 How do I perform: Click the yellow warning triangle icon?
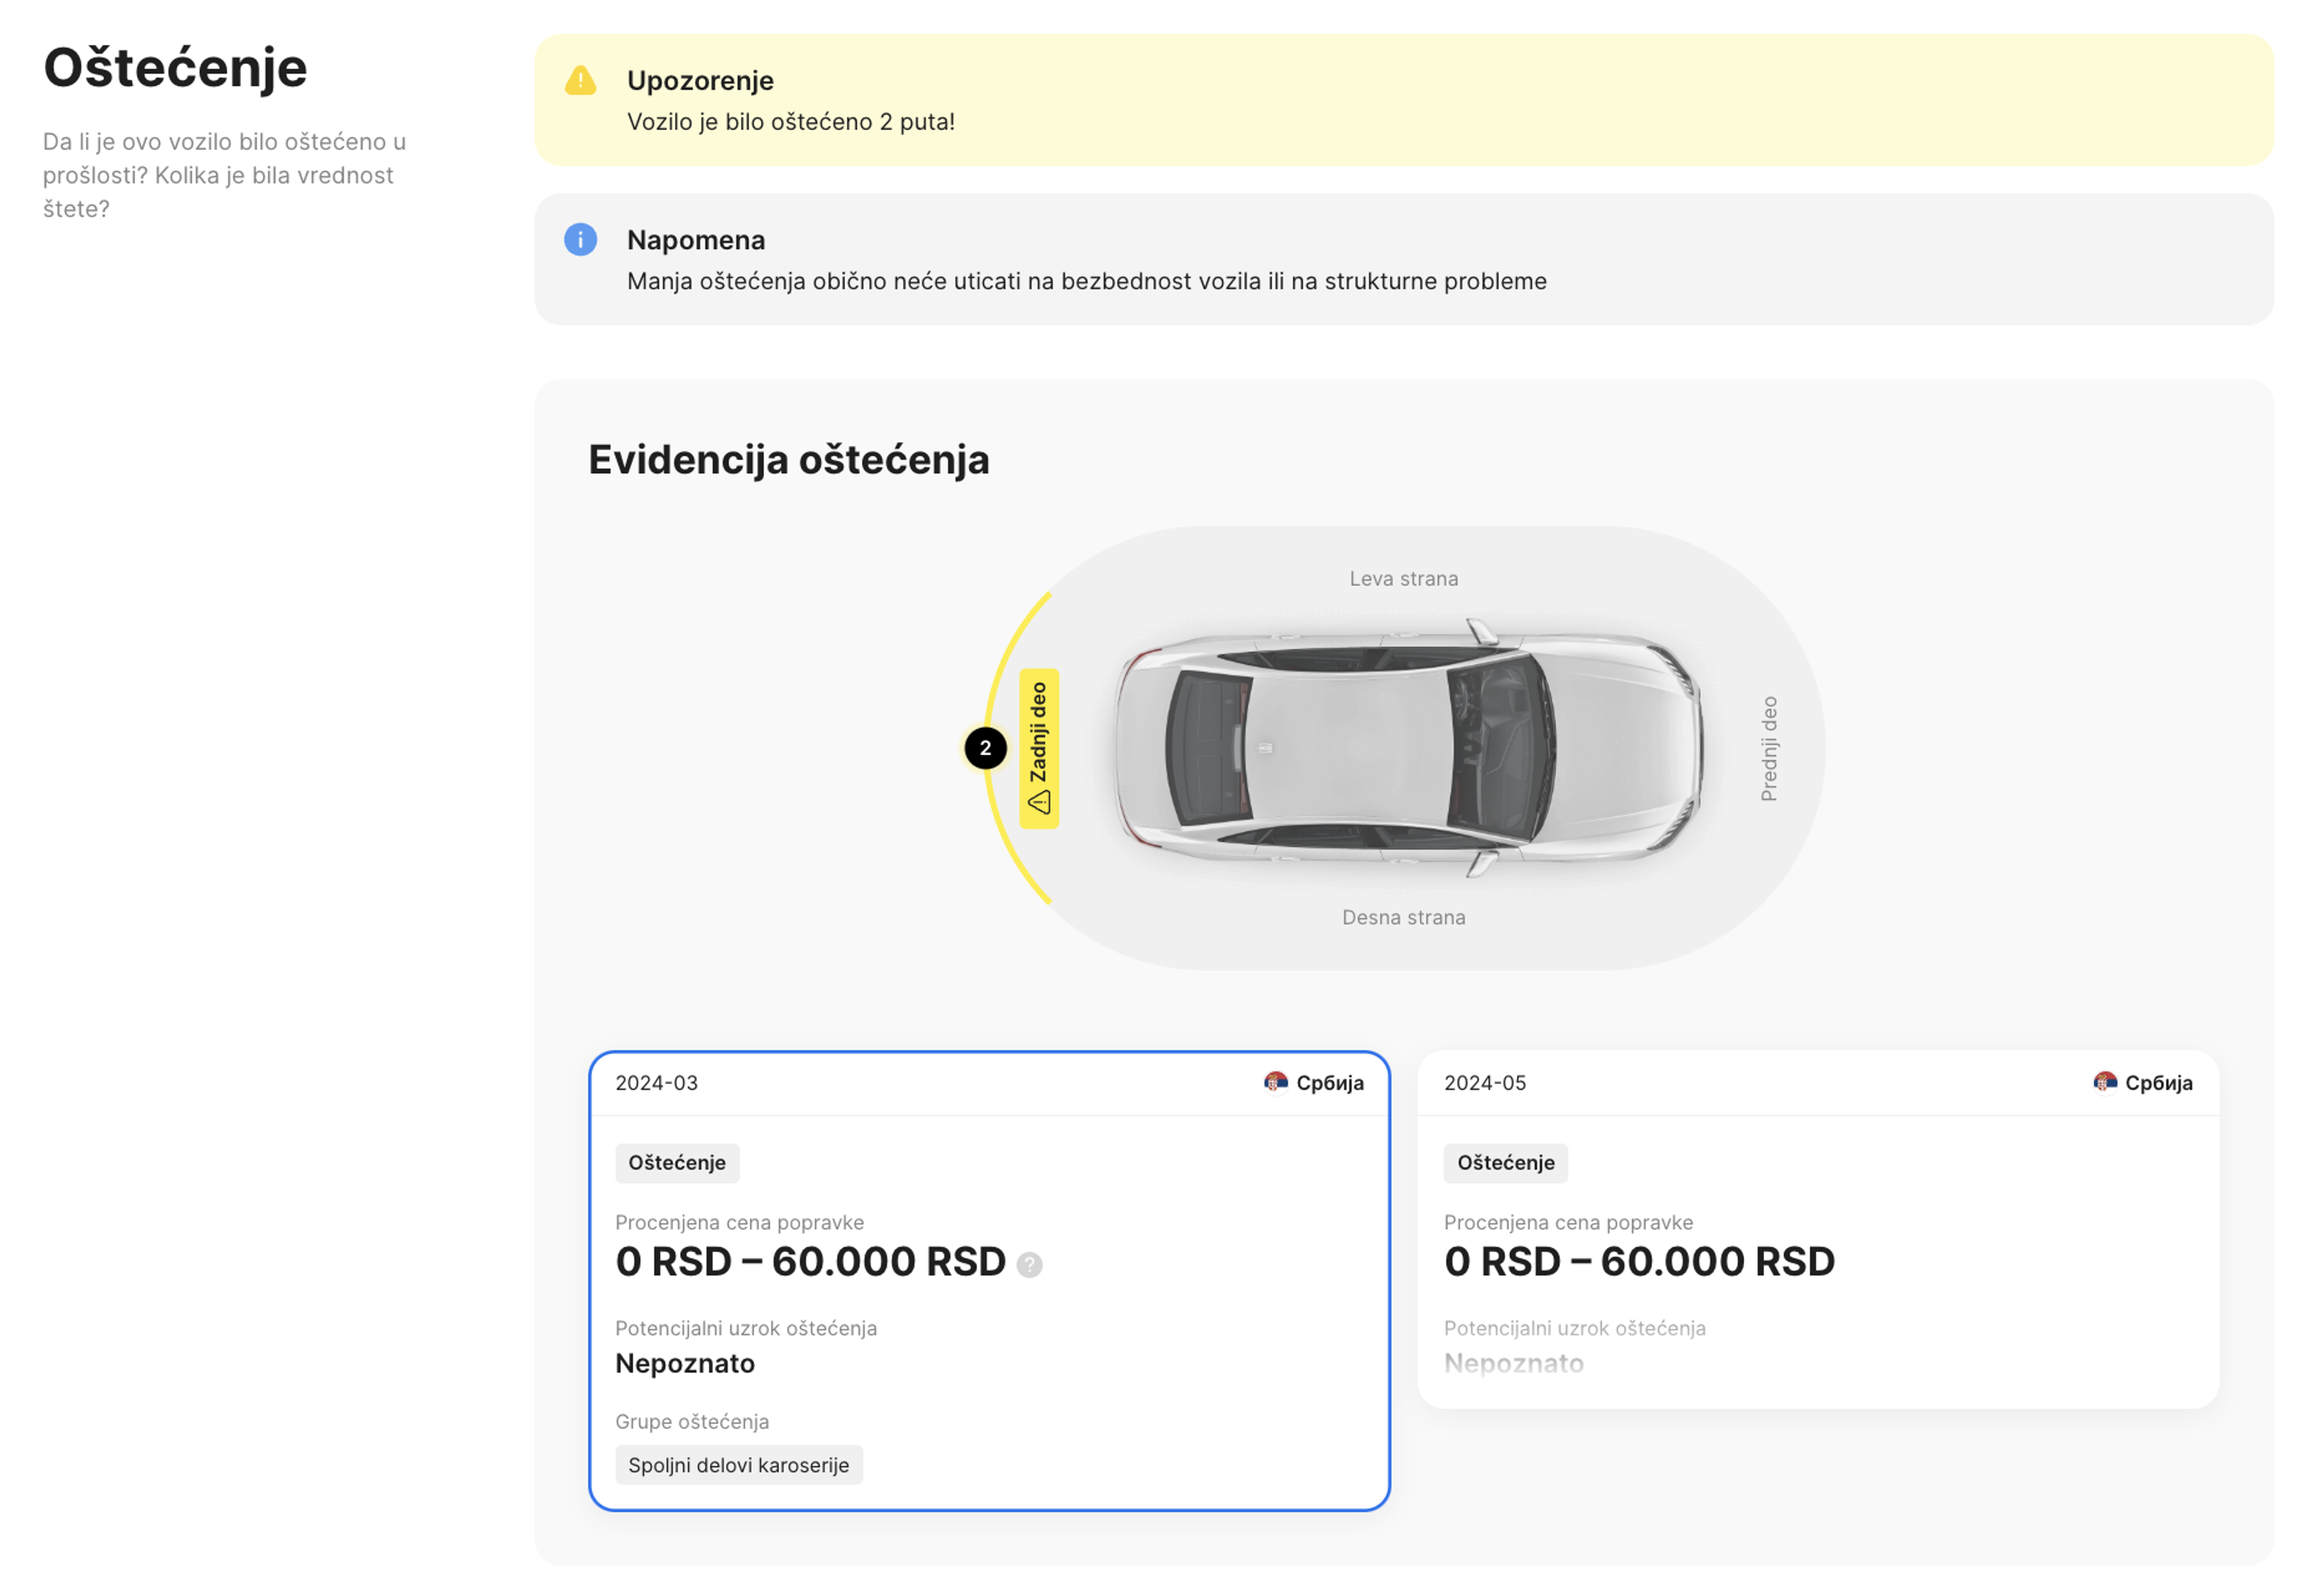click(x=580, y=81)
